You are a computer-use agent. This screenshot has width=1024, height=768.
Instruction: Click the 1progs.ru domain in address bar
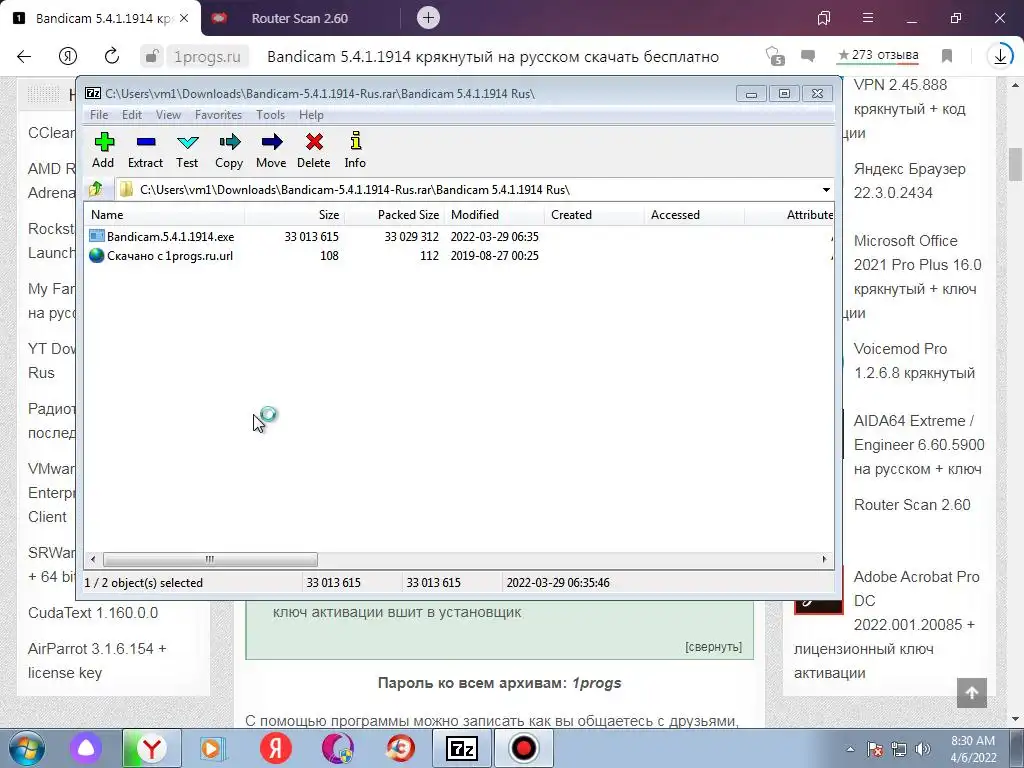tap(207, 57)
